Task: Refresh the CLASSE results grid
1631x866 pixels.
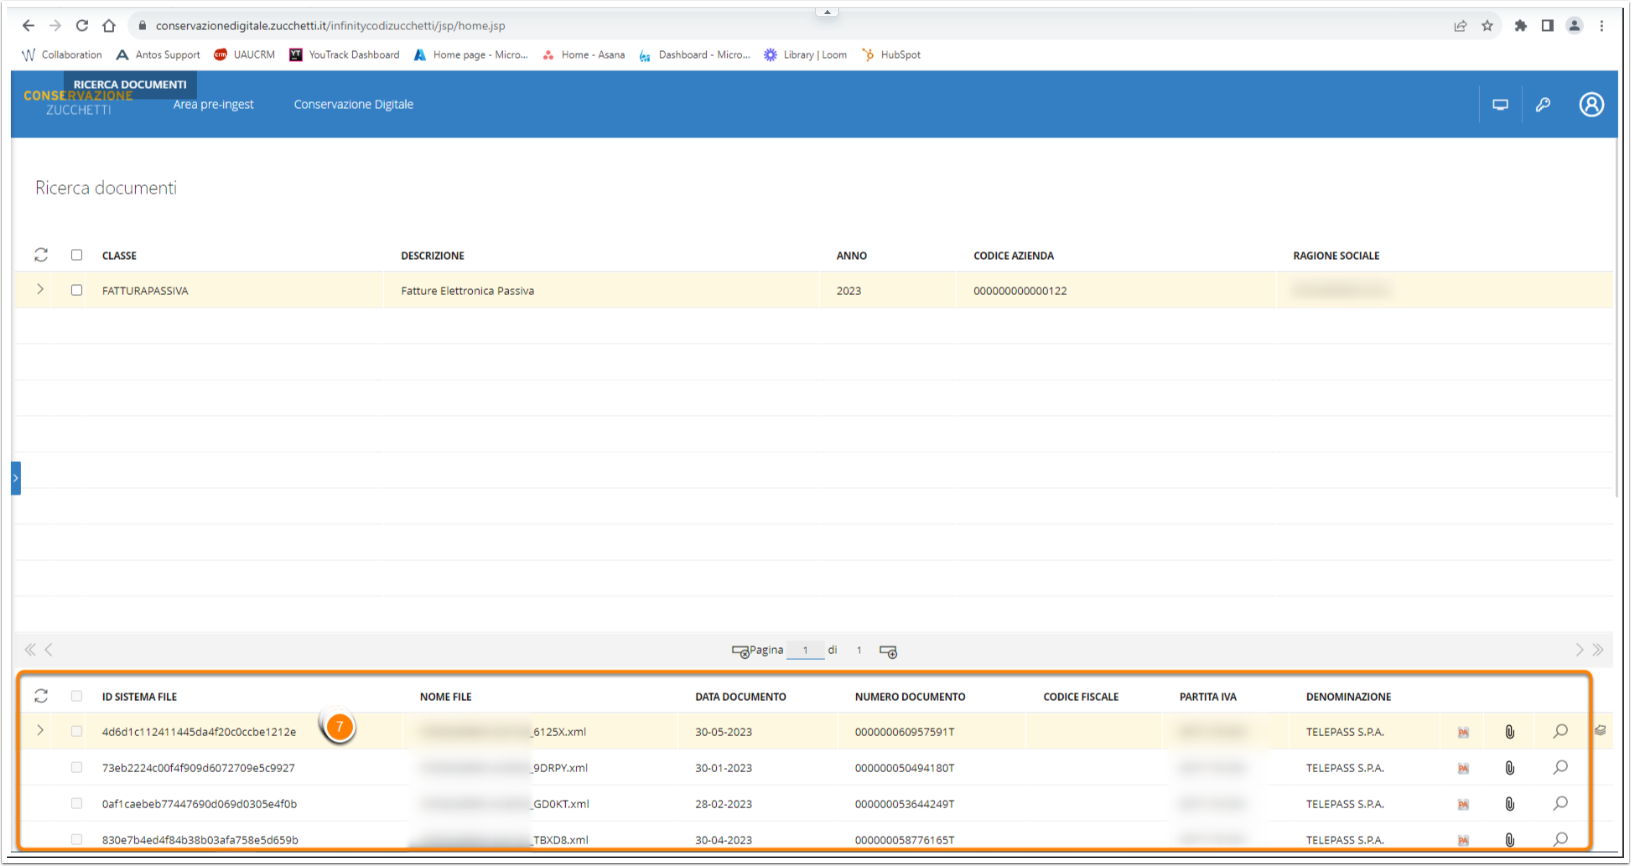Action: click(x=41, y=255)
